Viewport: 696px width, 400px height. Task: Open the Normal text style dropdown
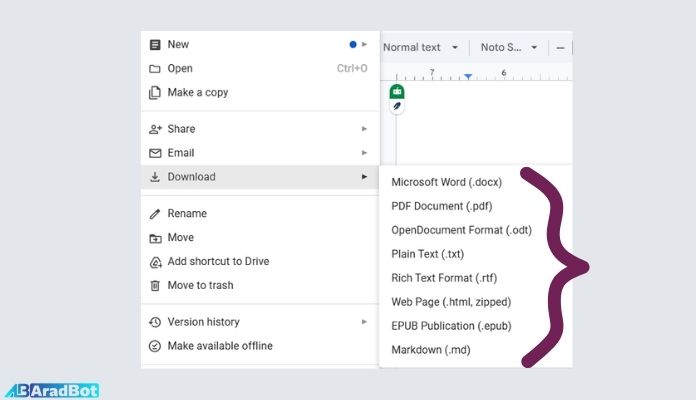420,47
